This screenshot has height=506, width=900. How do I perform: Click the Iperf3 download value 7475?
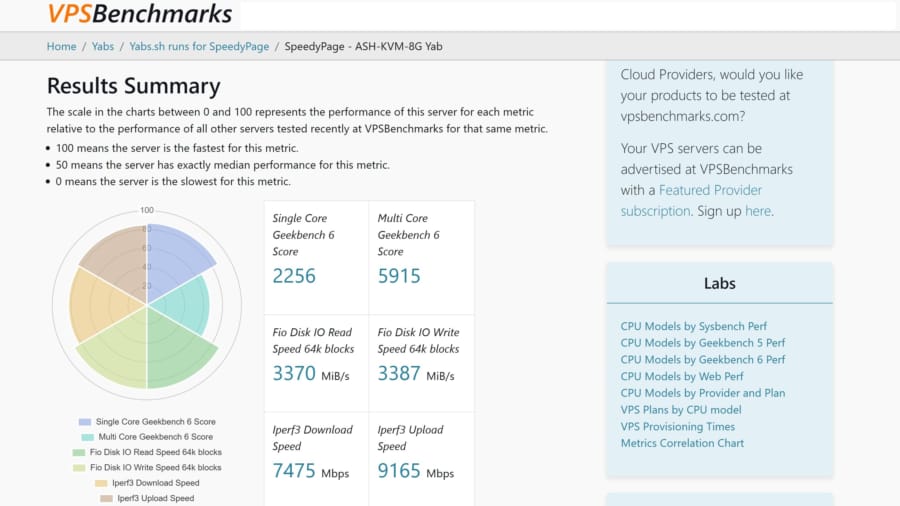tap(294, 471)
